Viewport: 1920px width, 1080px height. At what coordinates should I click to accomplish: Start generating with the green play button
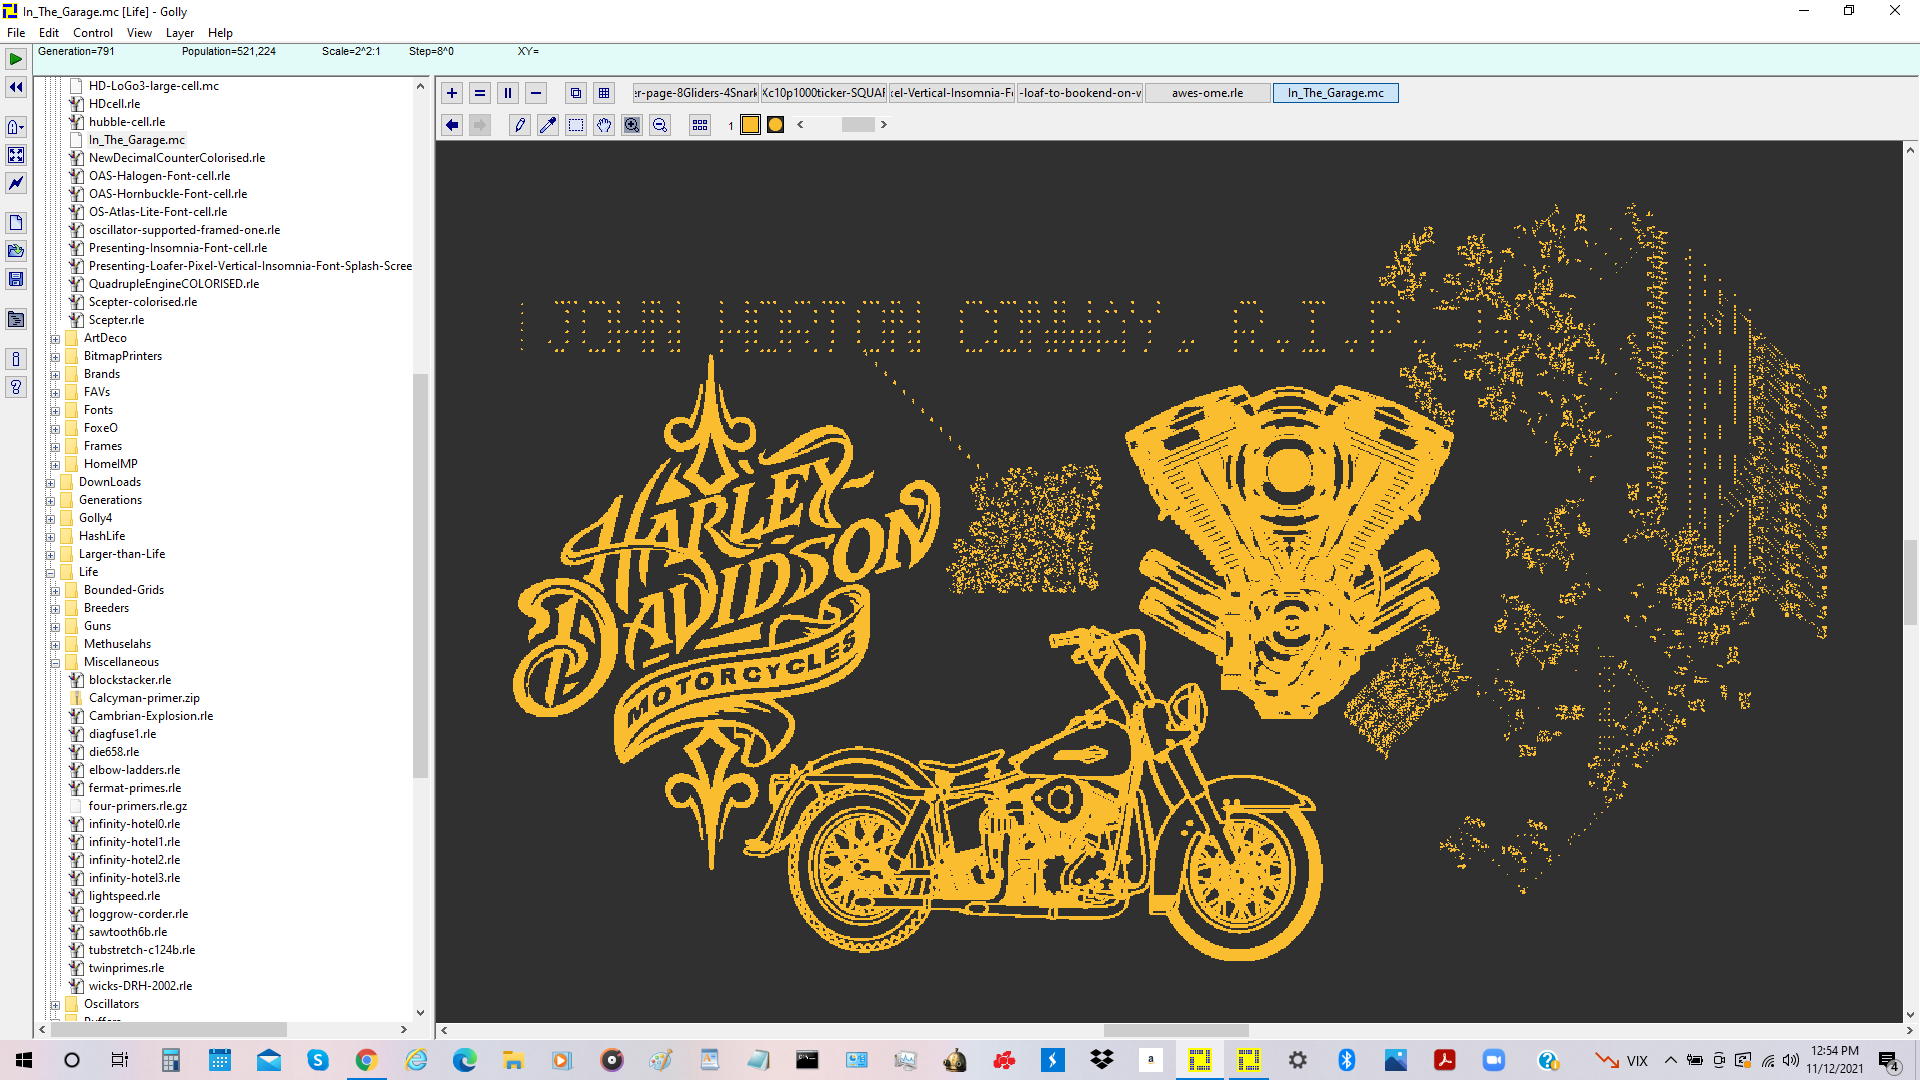click(x=16, y=59)
